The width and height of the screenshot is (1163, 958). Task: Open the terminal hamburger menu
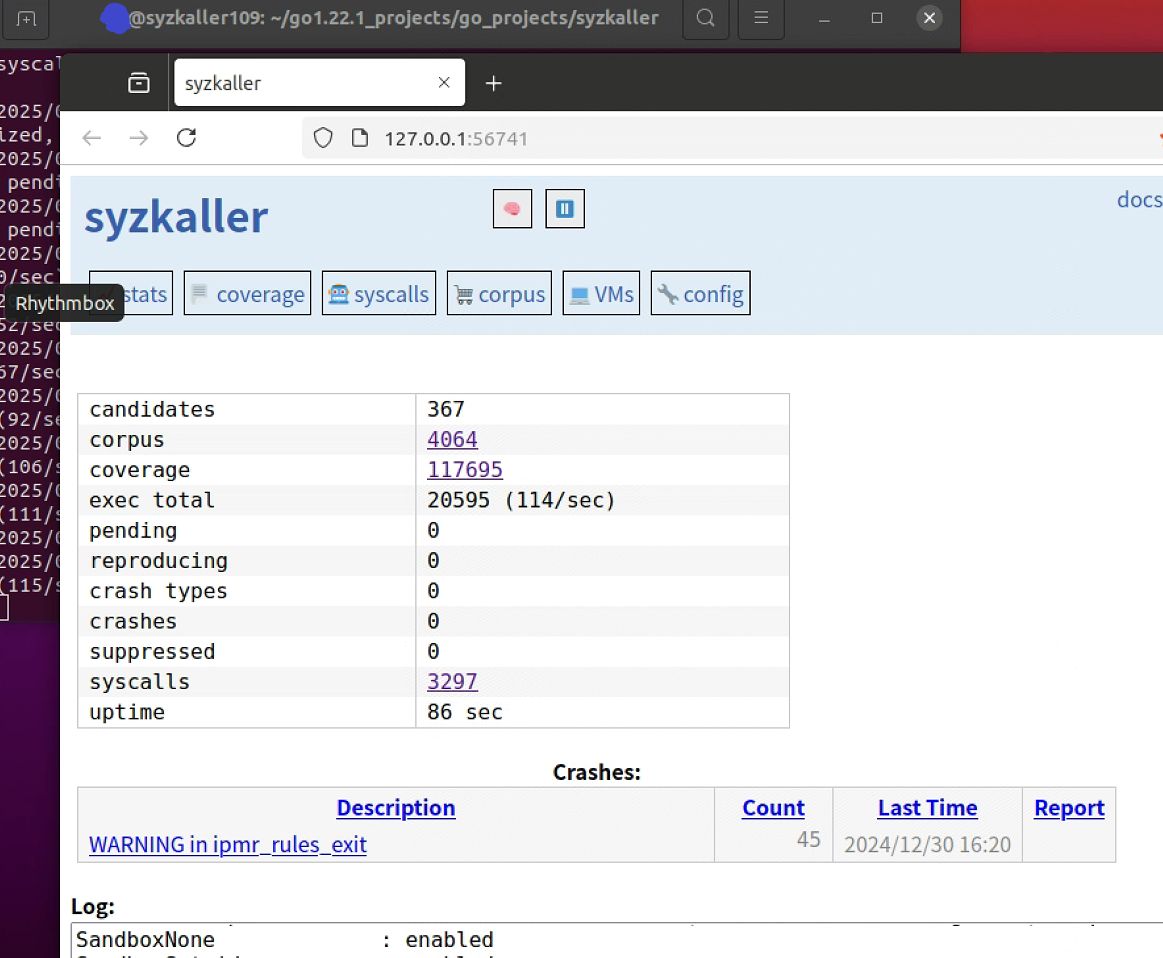[x=760, y=19]
